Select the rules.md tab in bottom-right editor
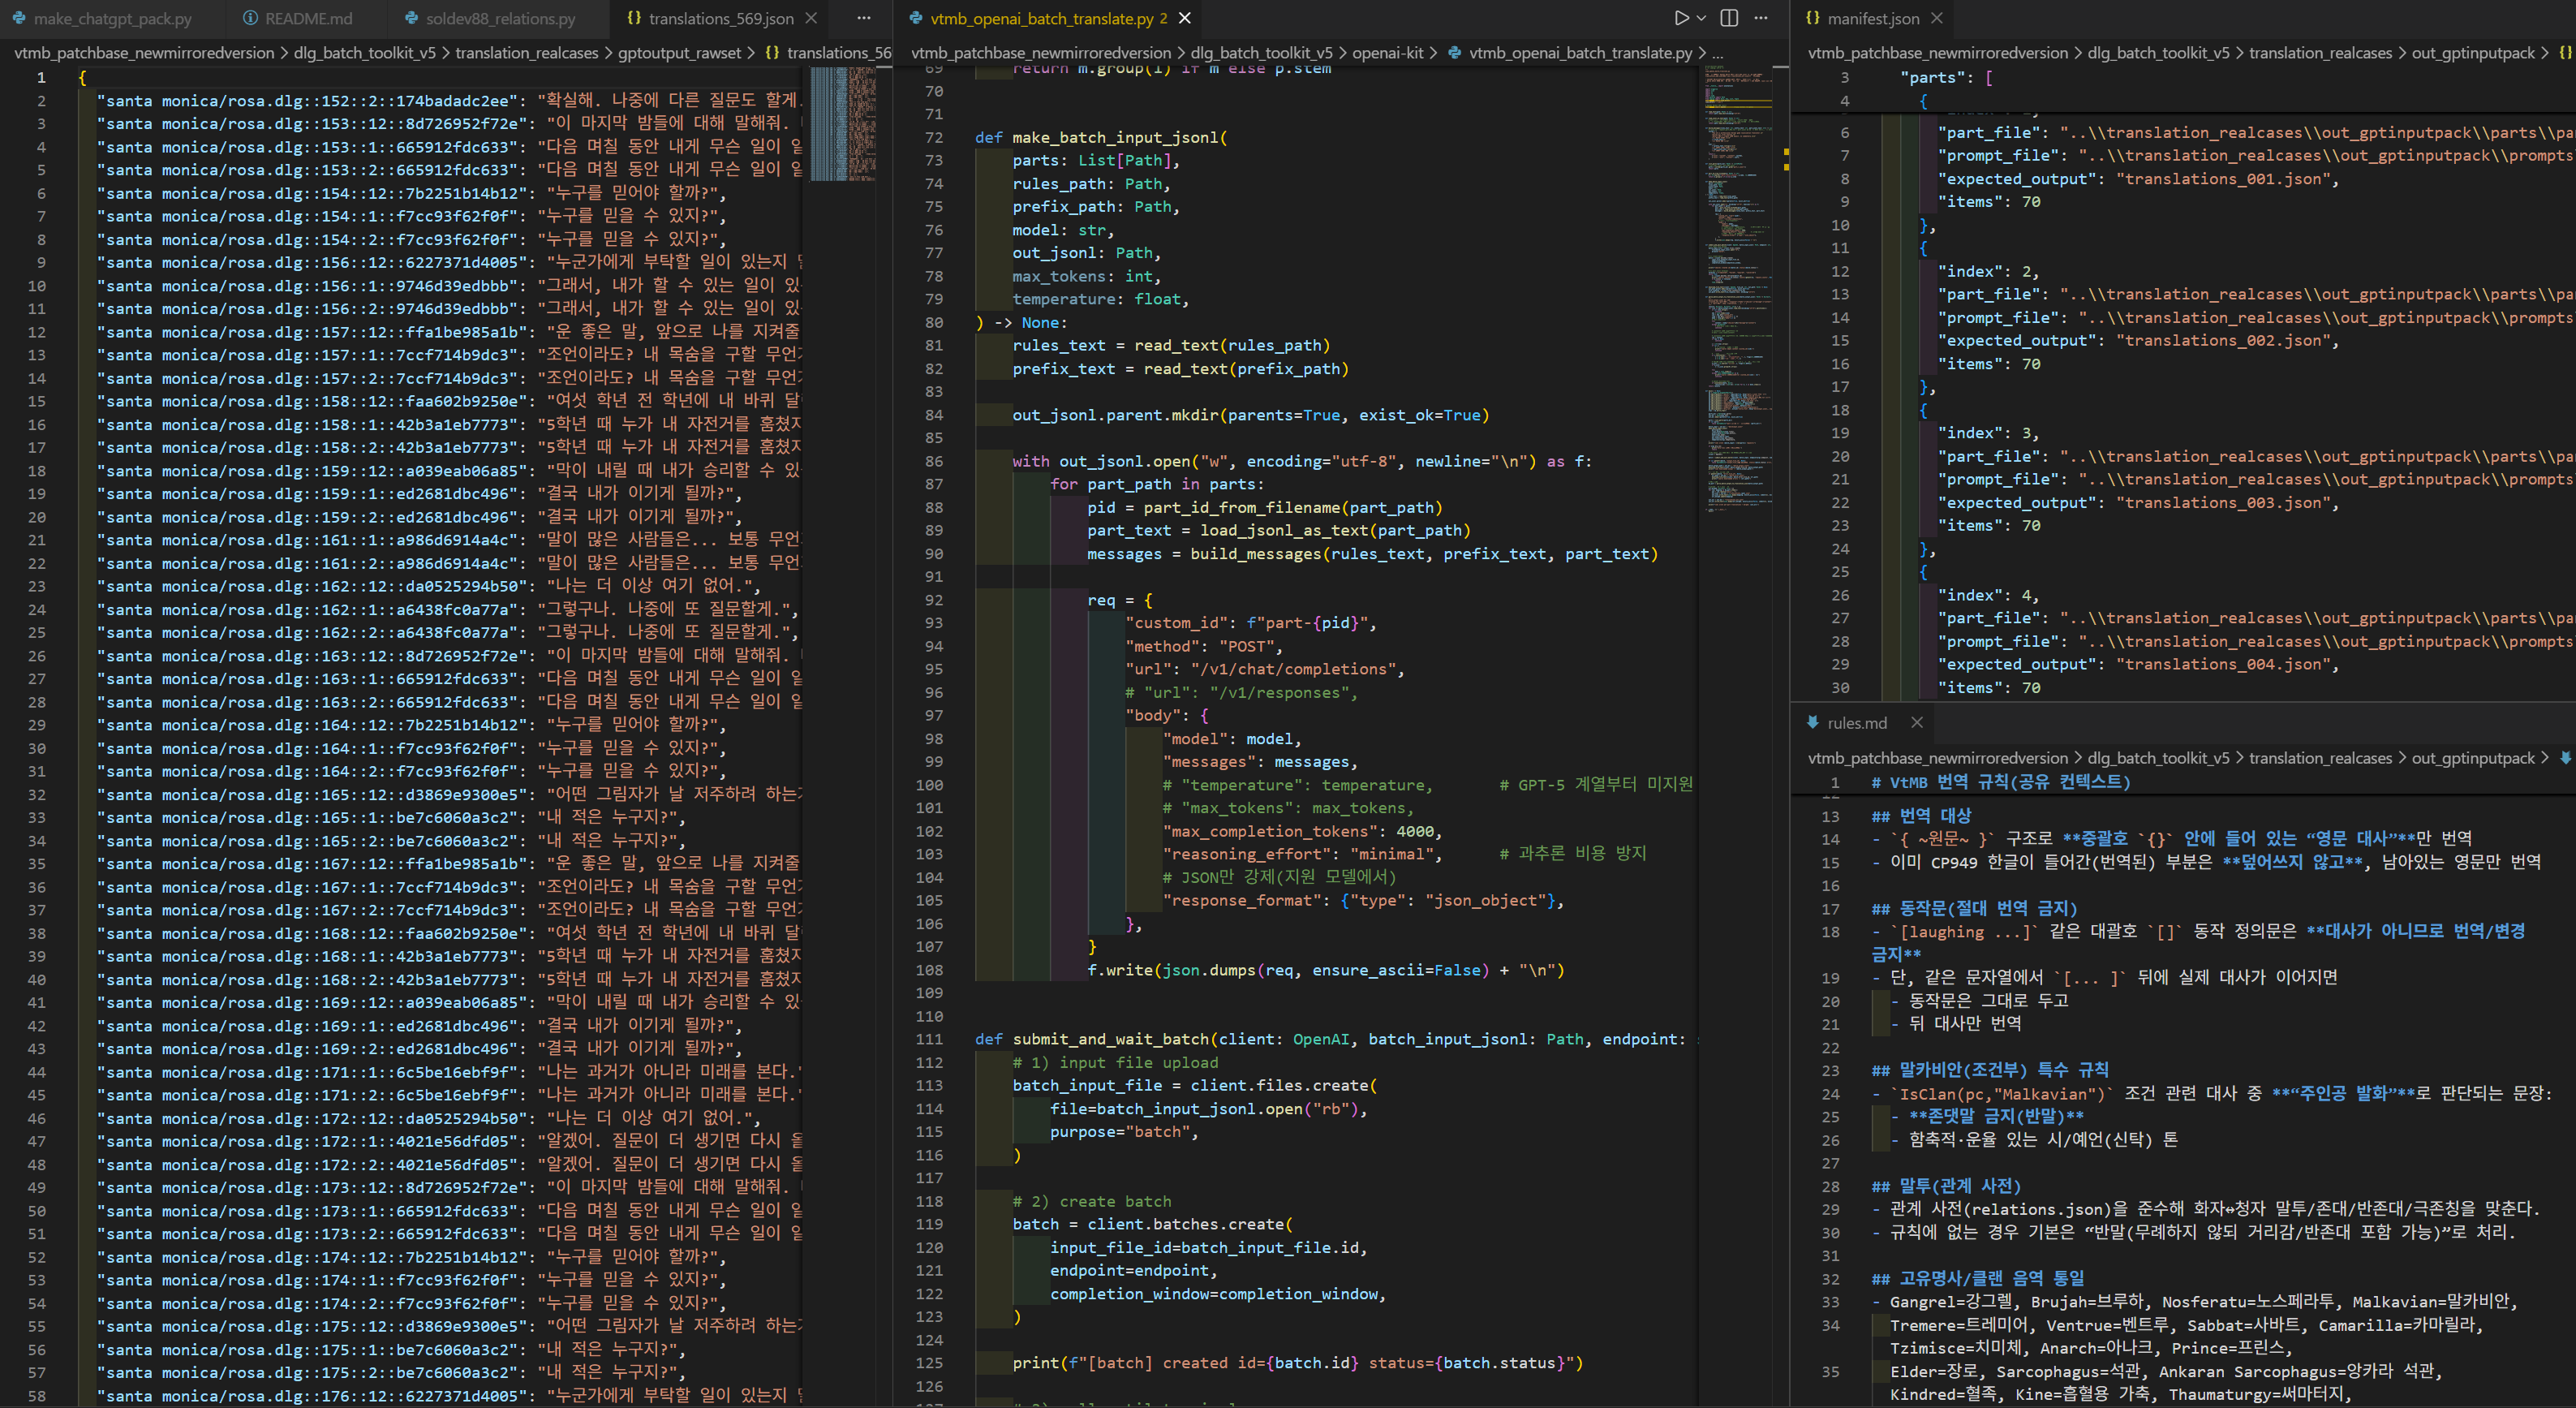This screenshot has width=2576, height=1408. 1856,722
